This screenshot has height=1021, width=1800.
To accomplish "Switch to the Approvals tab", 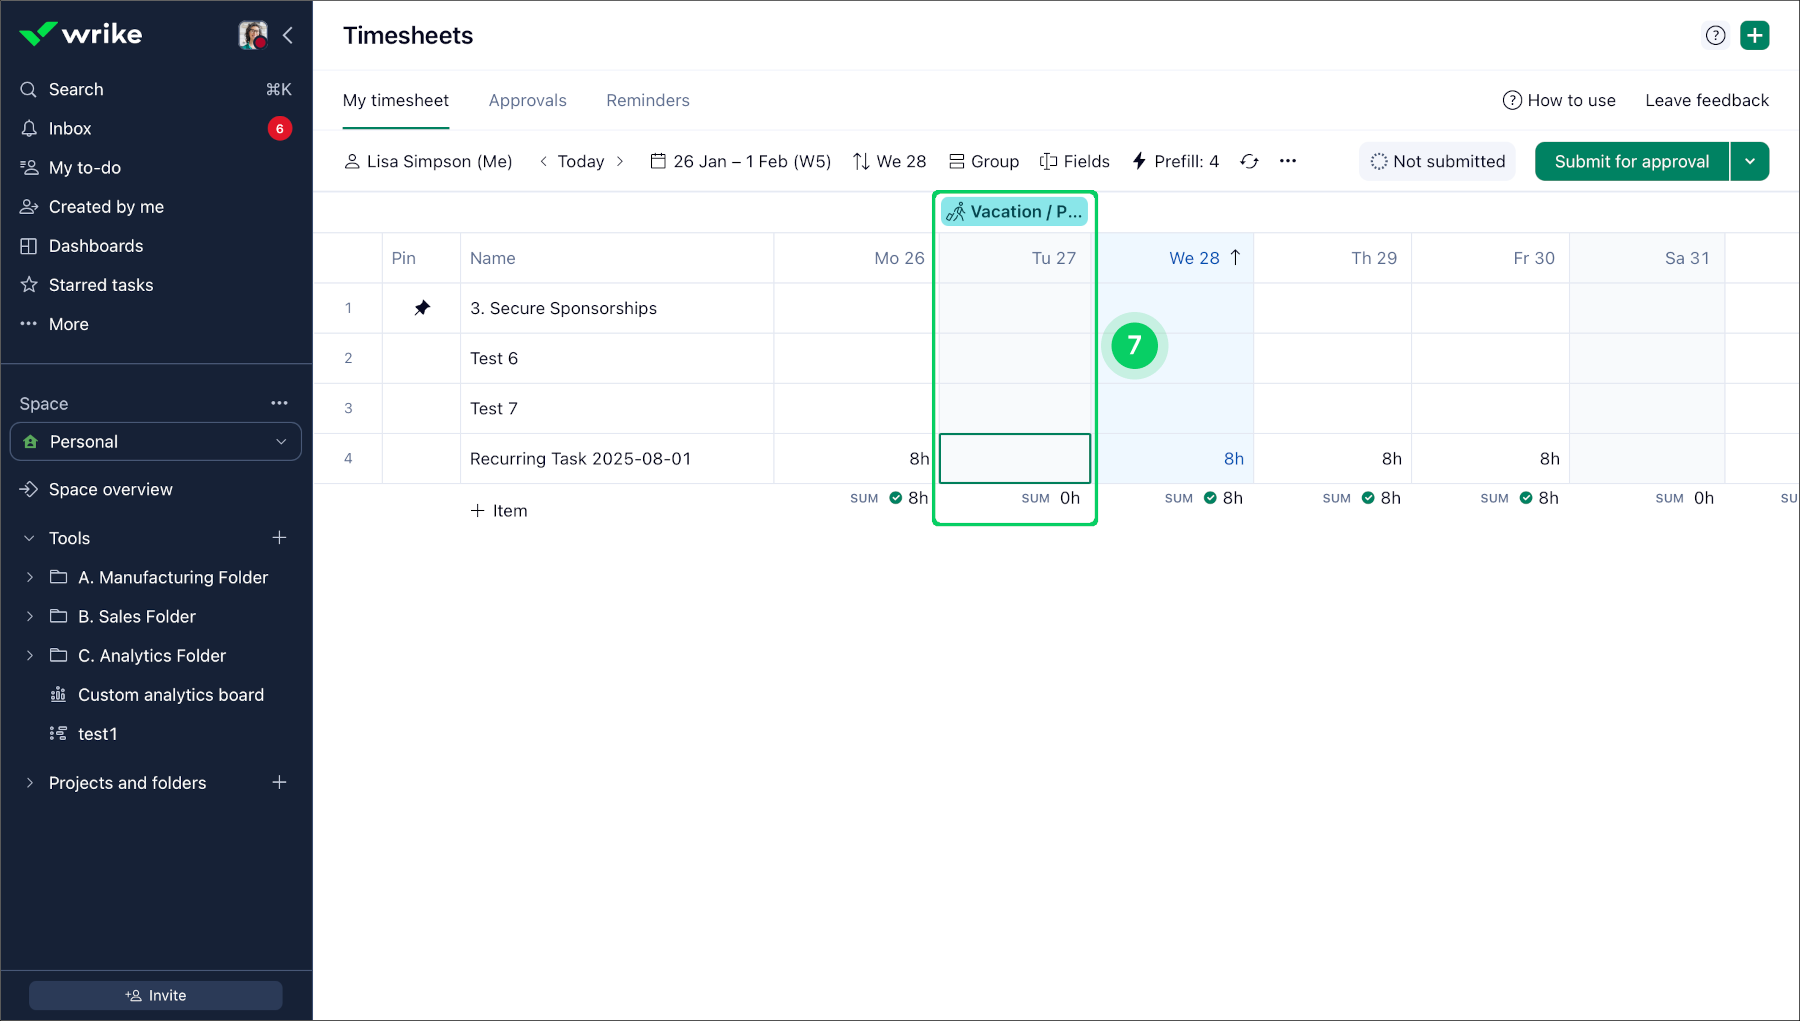I will click(527, 100).
